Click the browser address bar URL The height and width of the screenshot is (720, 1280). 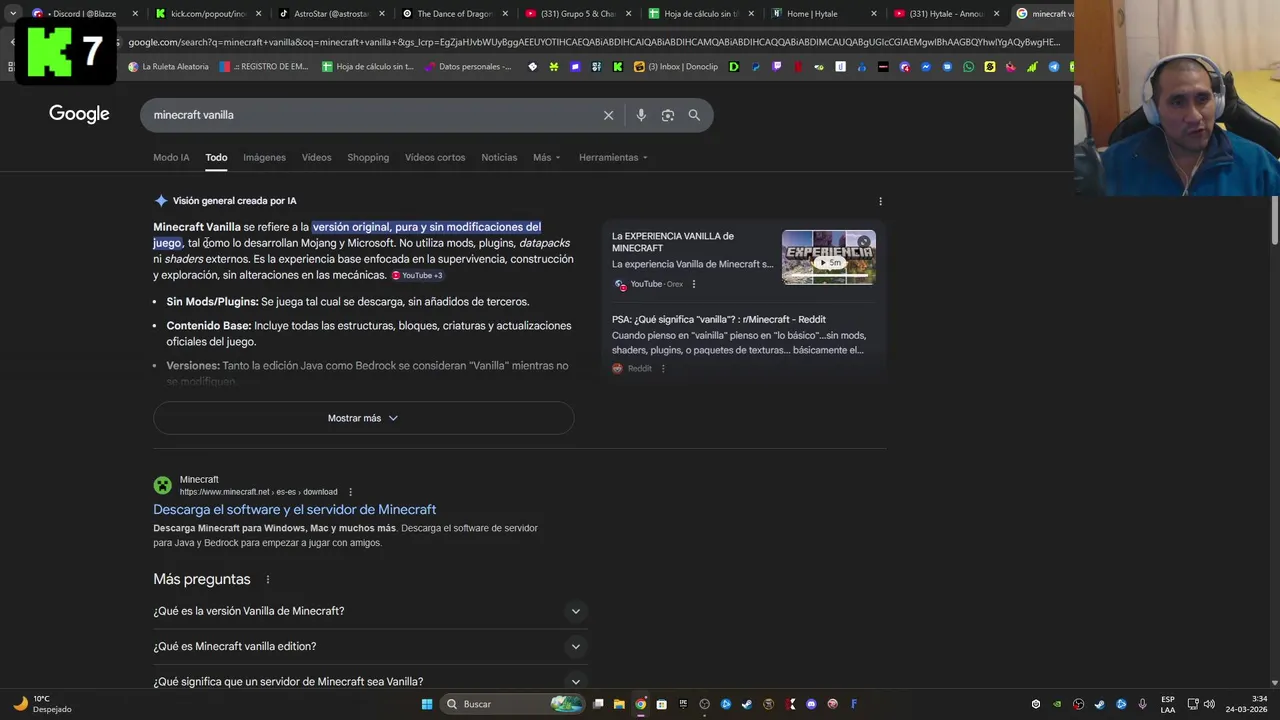(594, 42)
